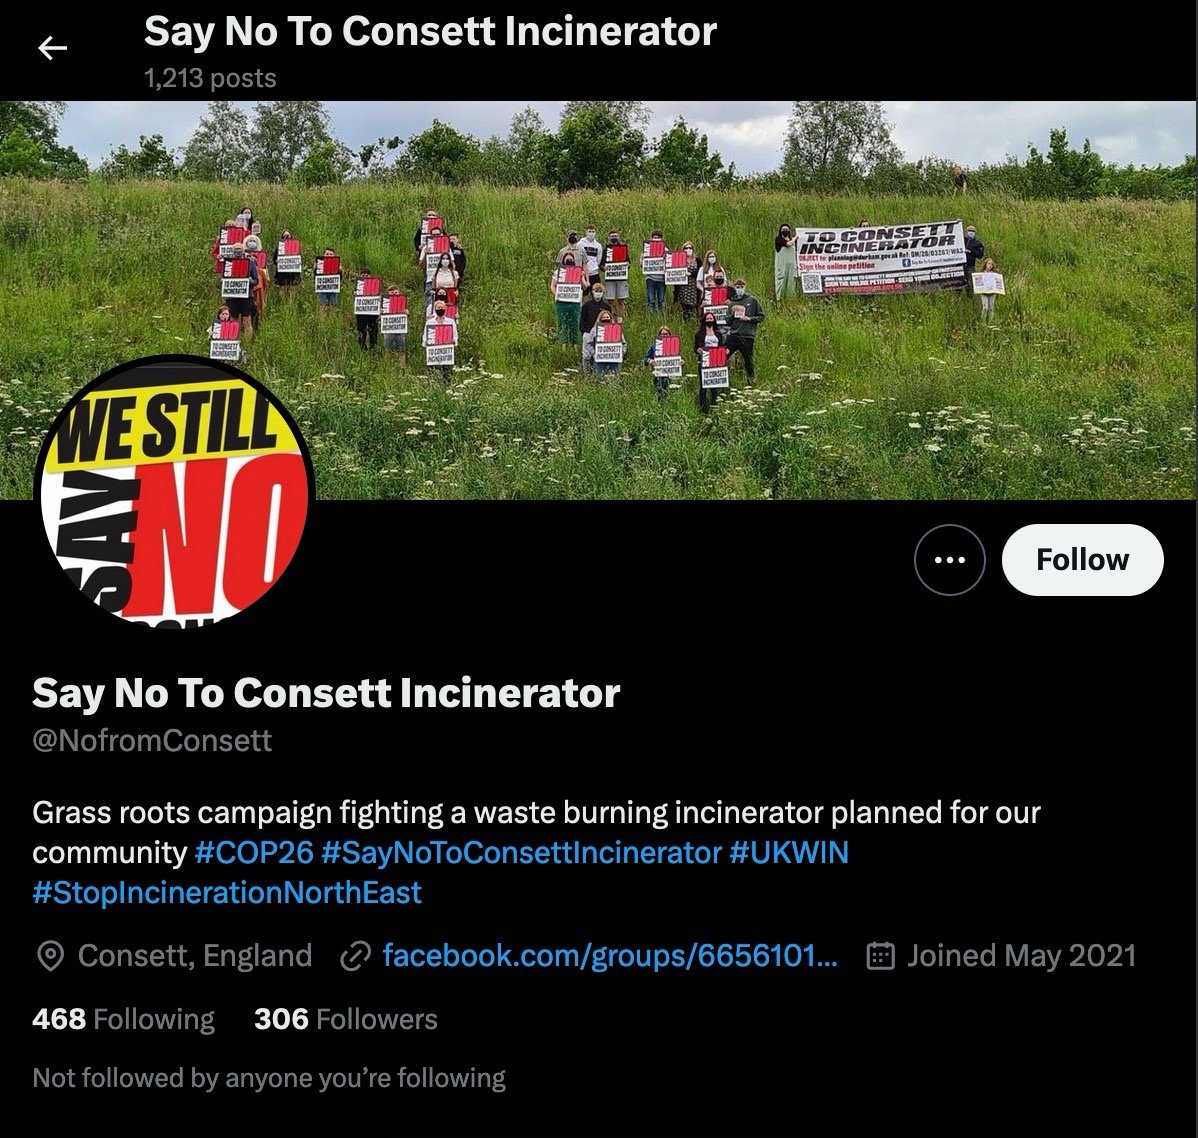Open the #StopIncinerationNorthEast hashtag

click(227, 892)
